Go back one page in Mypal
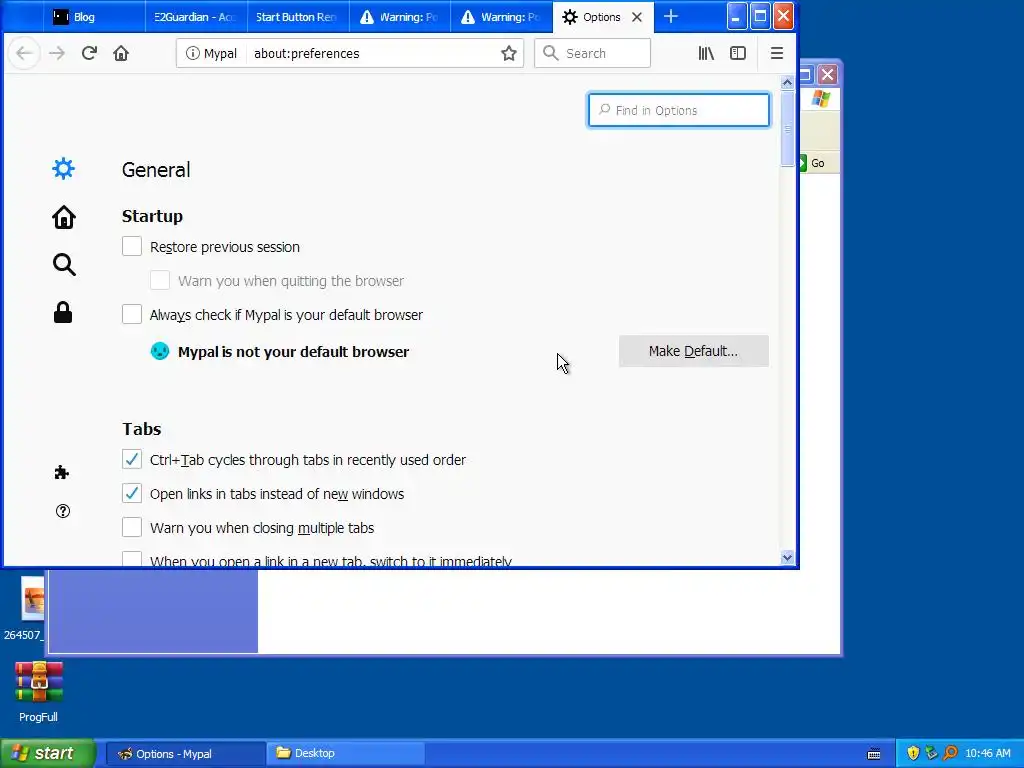Viewport: 1024px width, 768px height. [x=24, y=53]
